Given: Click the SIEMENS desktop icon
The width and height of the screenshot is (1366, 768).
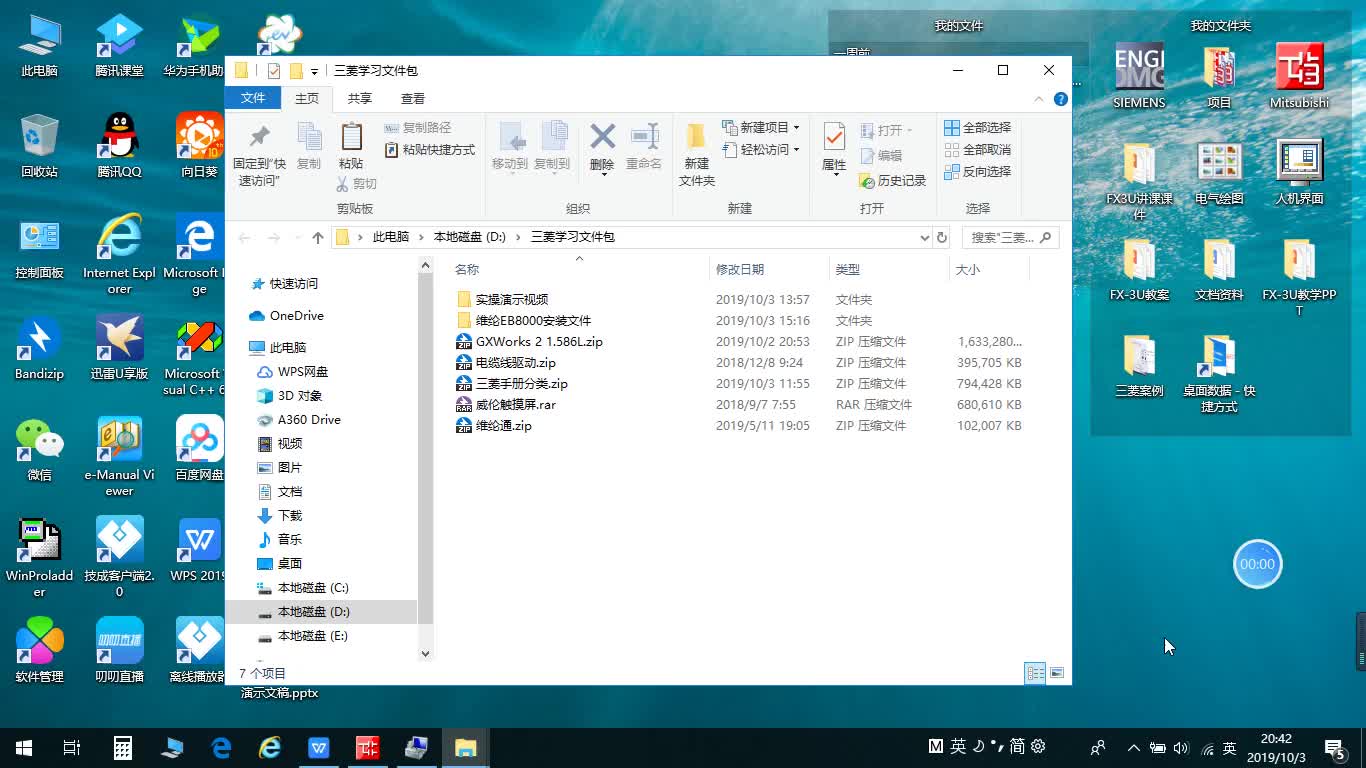Looking at the screenshot, I should (x=1139, y=77).
